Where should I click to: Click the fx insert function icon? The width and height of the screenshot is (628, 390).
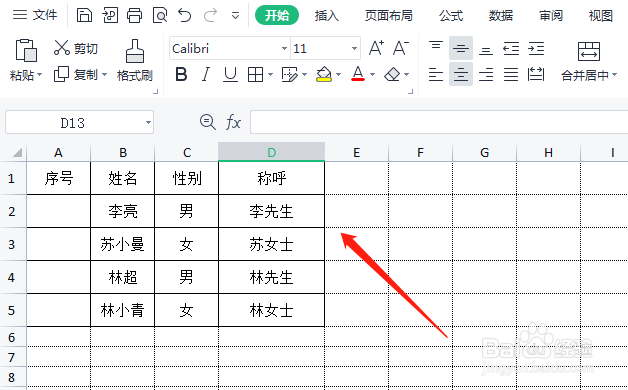pyautogui.click(x=233, y=122)
